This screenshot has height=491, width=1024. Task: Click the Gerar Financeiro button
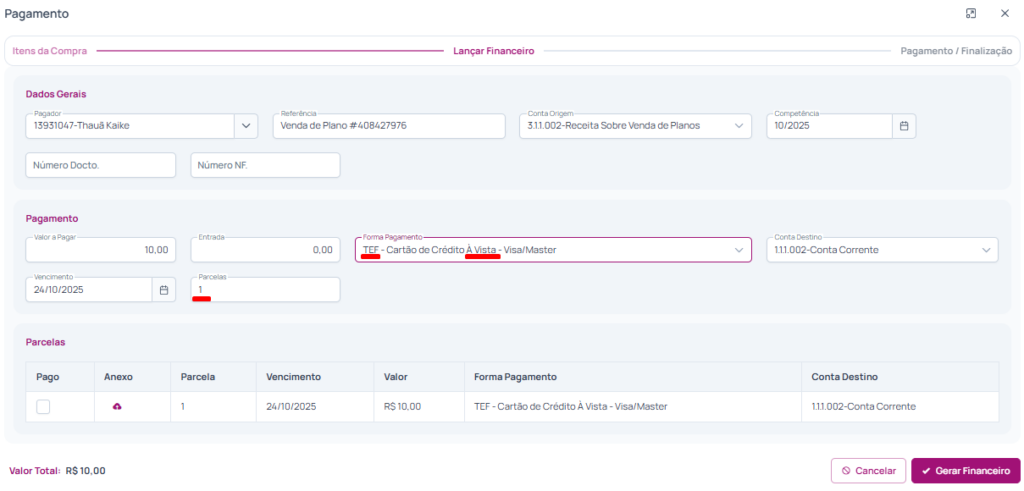(x=965, y=470)
